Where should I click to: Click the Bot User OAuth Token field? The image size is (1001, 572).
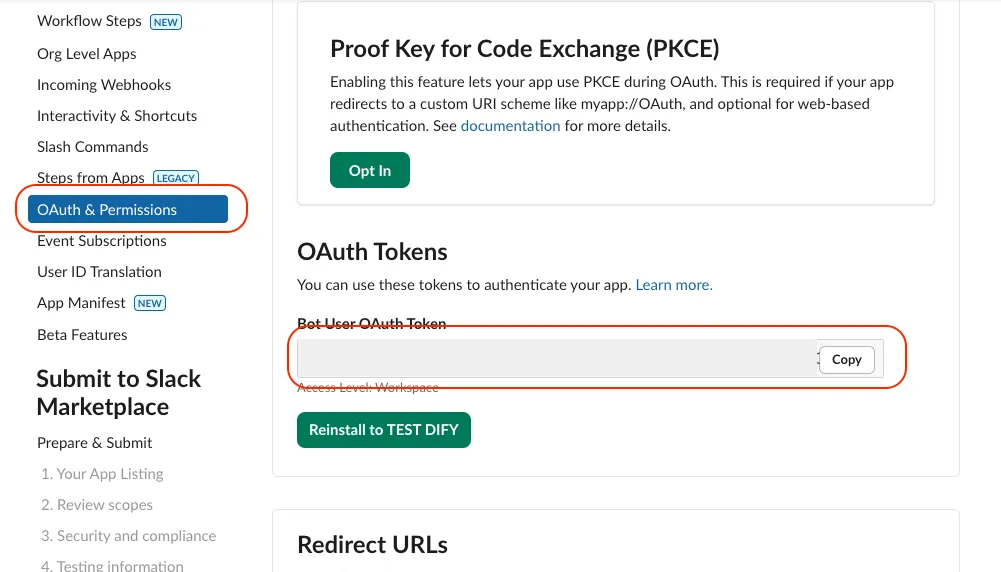coord(555,359)
